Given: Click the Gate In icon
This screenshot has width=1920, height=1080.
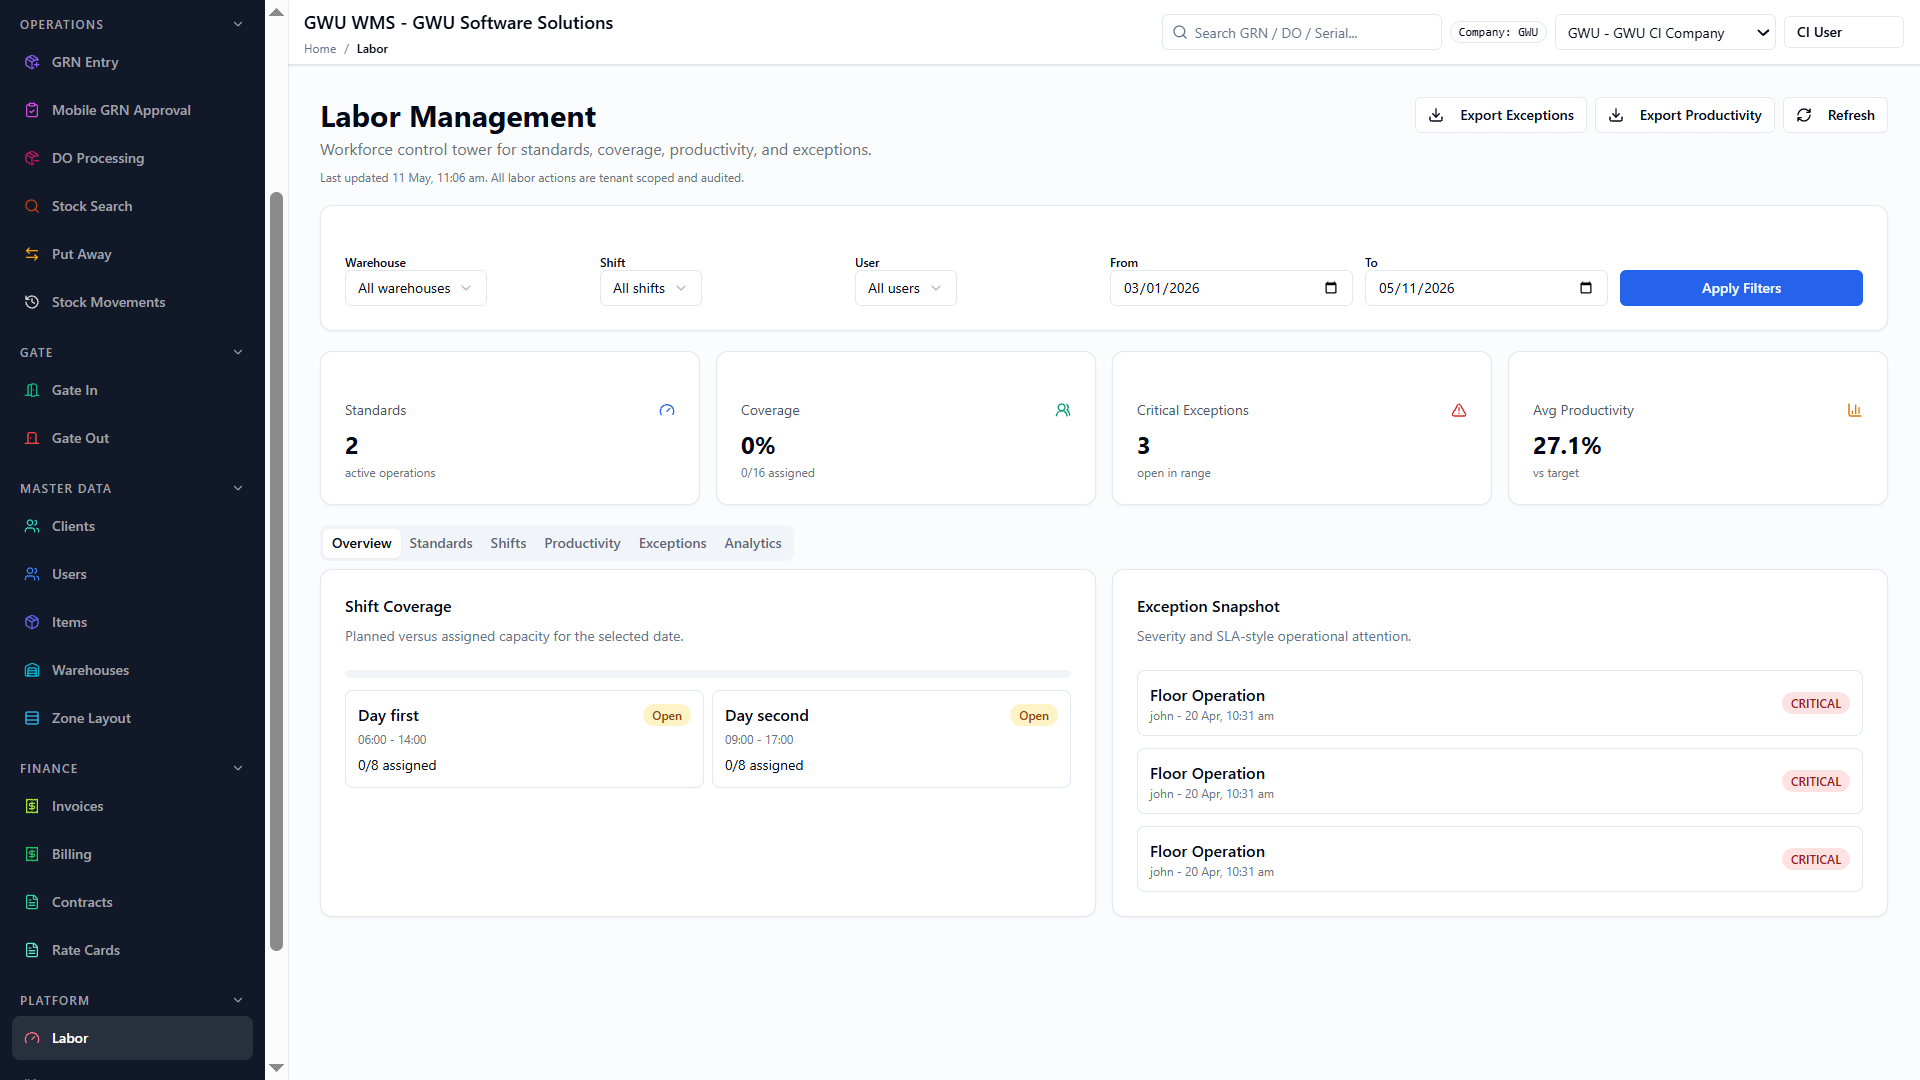Looking at the screenshot, I should tap(32, 390).
